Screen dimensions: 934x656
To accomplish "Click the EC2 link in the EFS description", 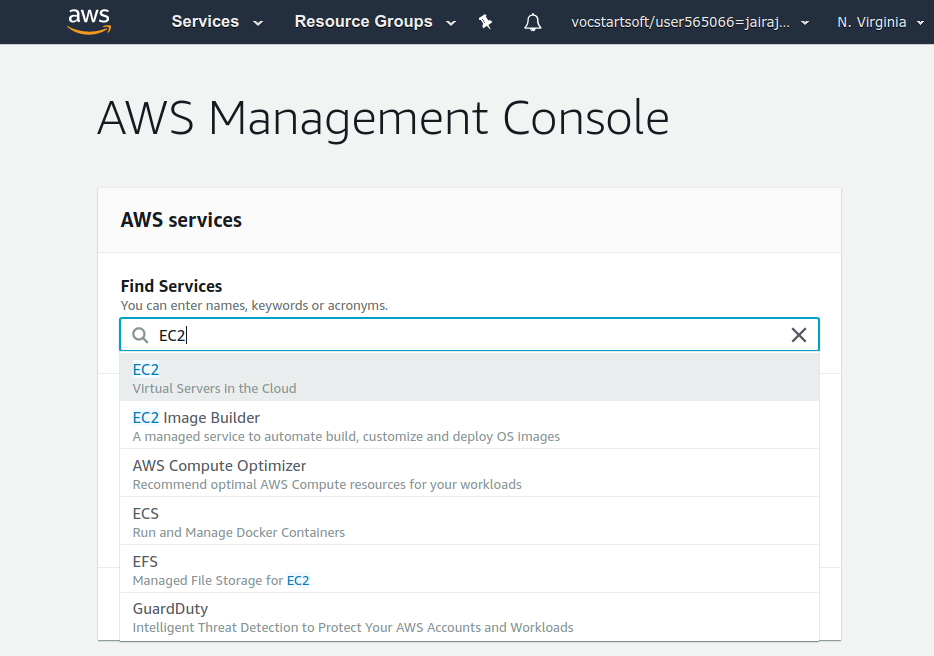I will [x=296, y=580].
